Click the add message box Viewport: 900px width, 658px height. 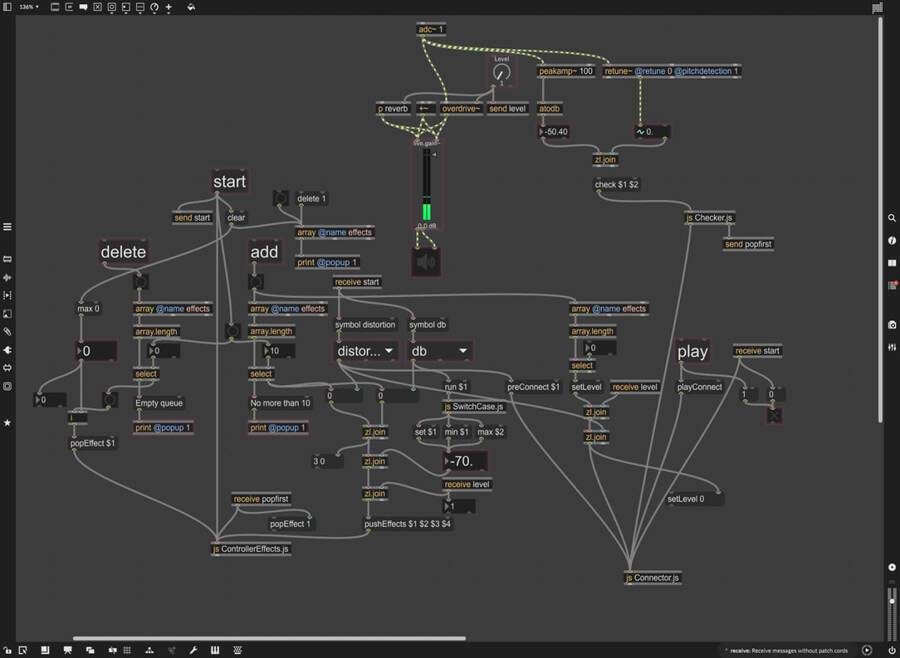tap(264, 252)
